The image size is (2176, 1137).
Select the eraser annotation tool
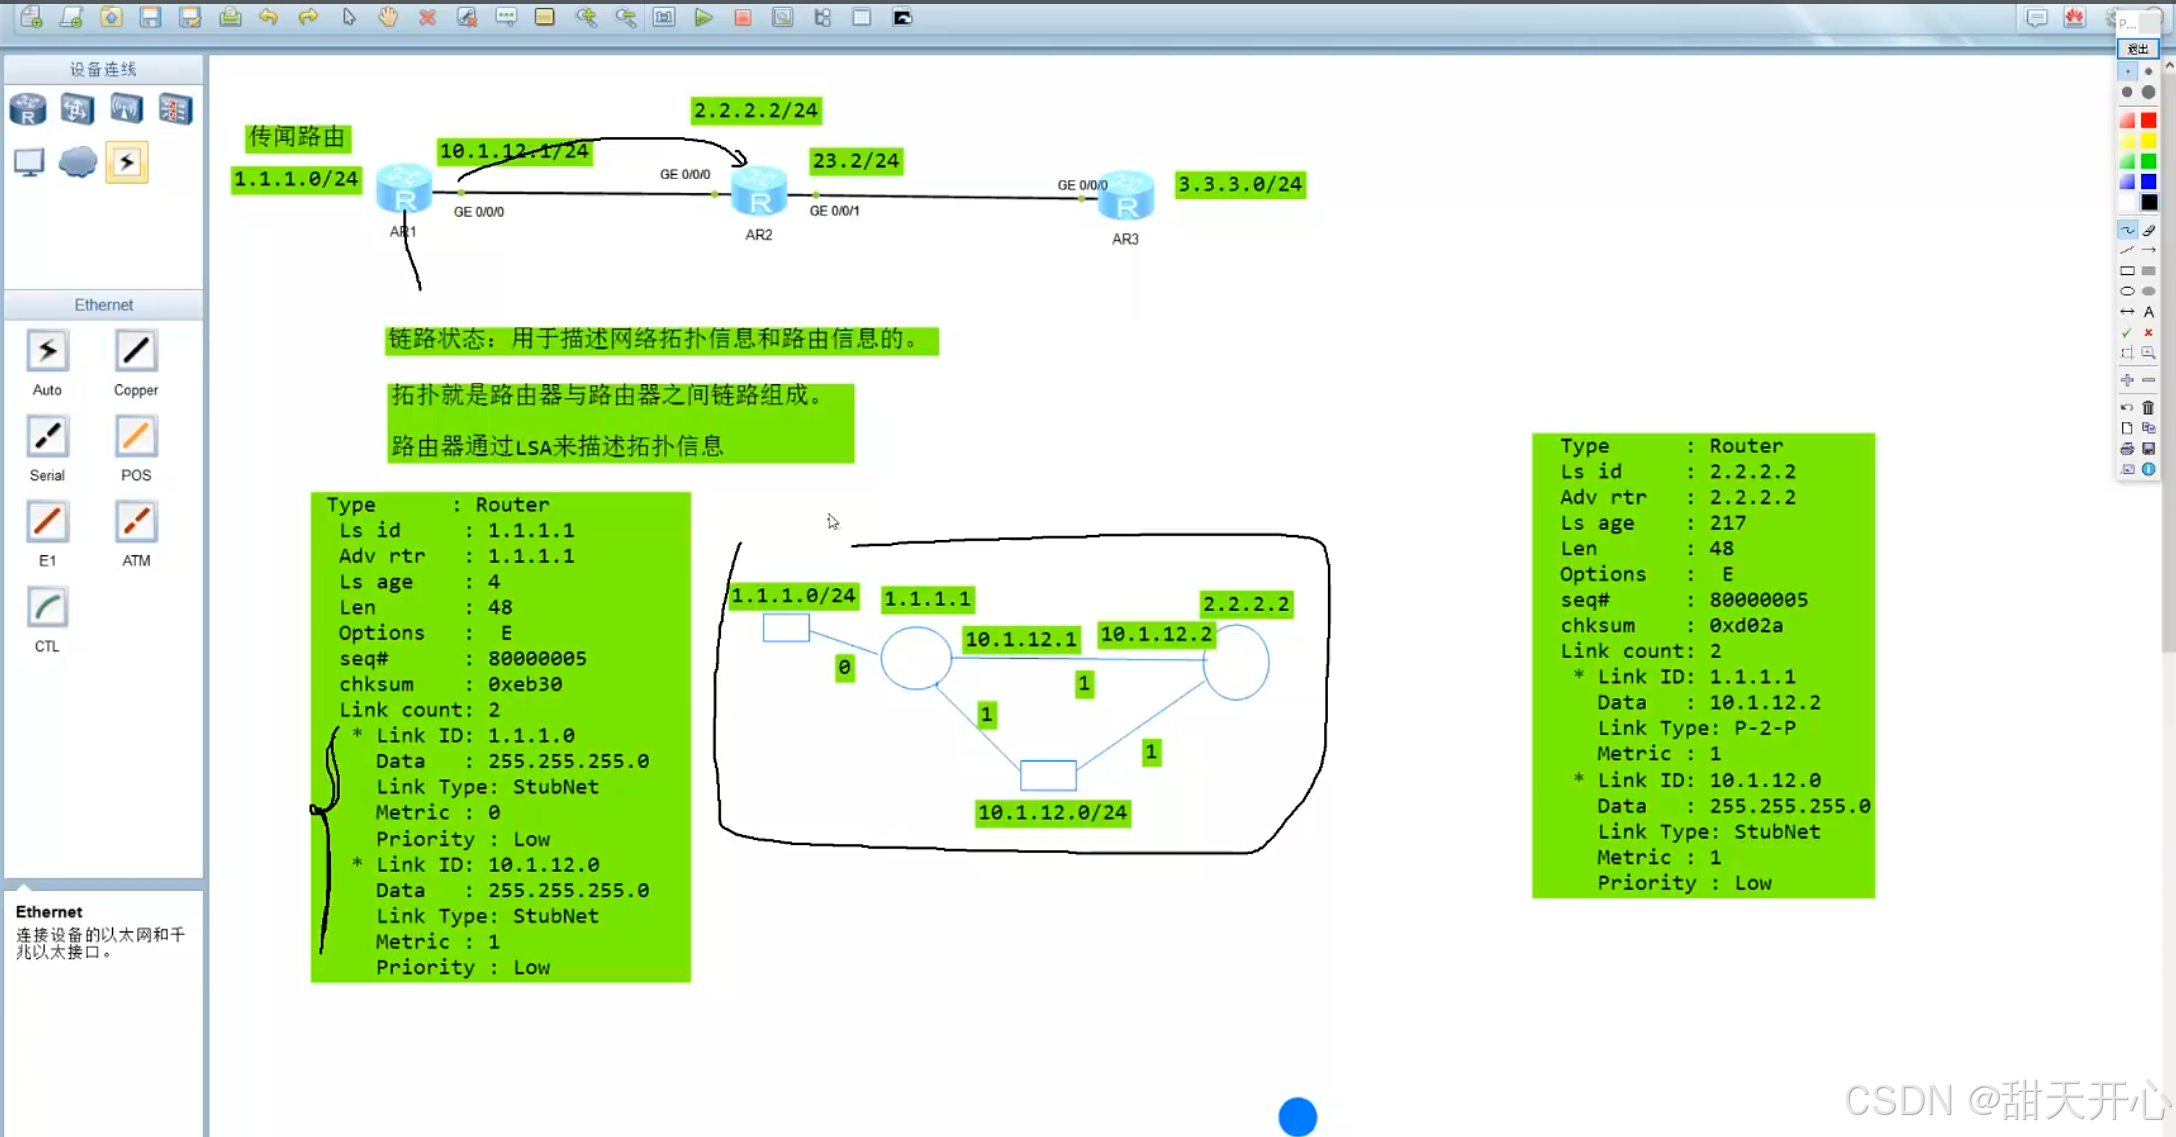pyautogui.click(x=2148, y=230)
